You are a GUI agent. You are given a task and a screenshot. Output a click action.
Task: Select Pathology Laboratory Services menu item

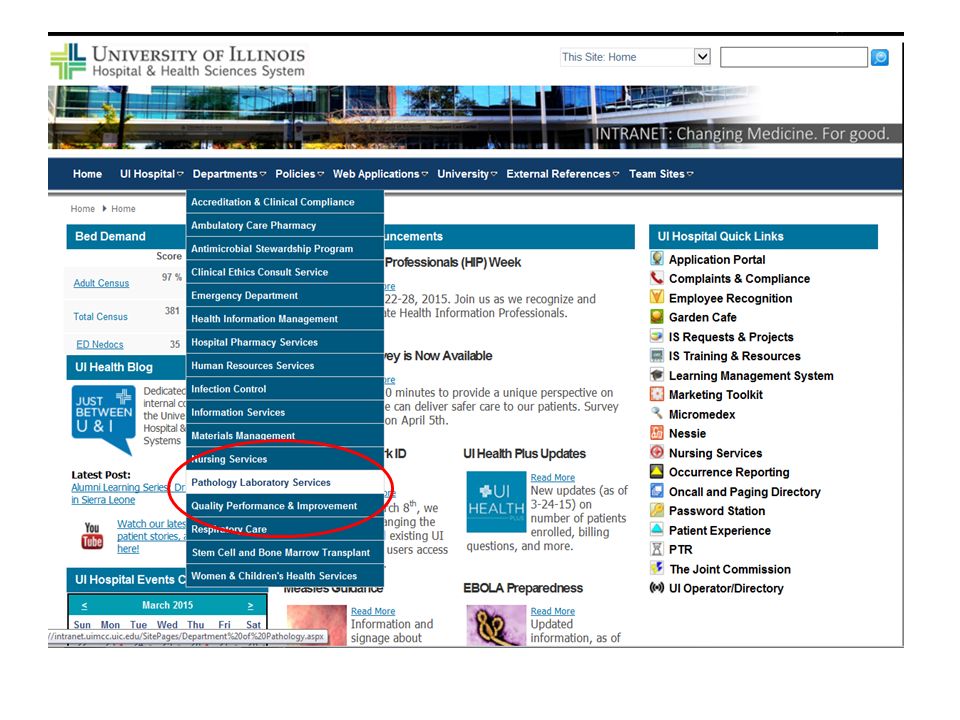pos(285,482)
